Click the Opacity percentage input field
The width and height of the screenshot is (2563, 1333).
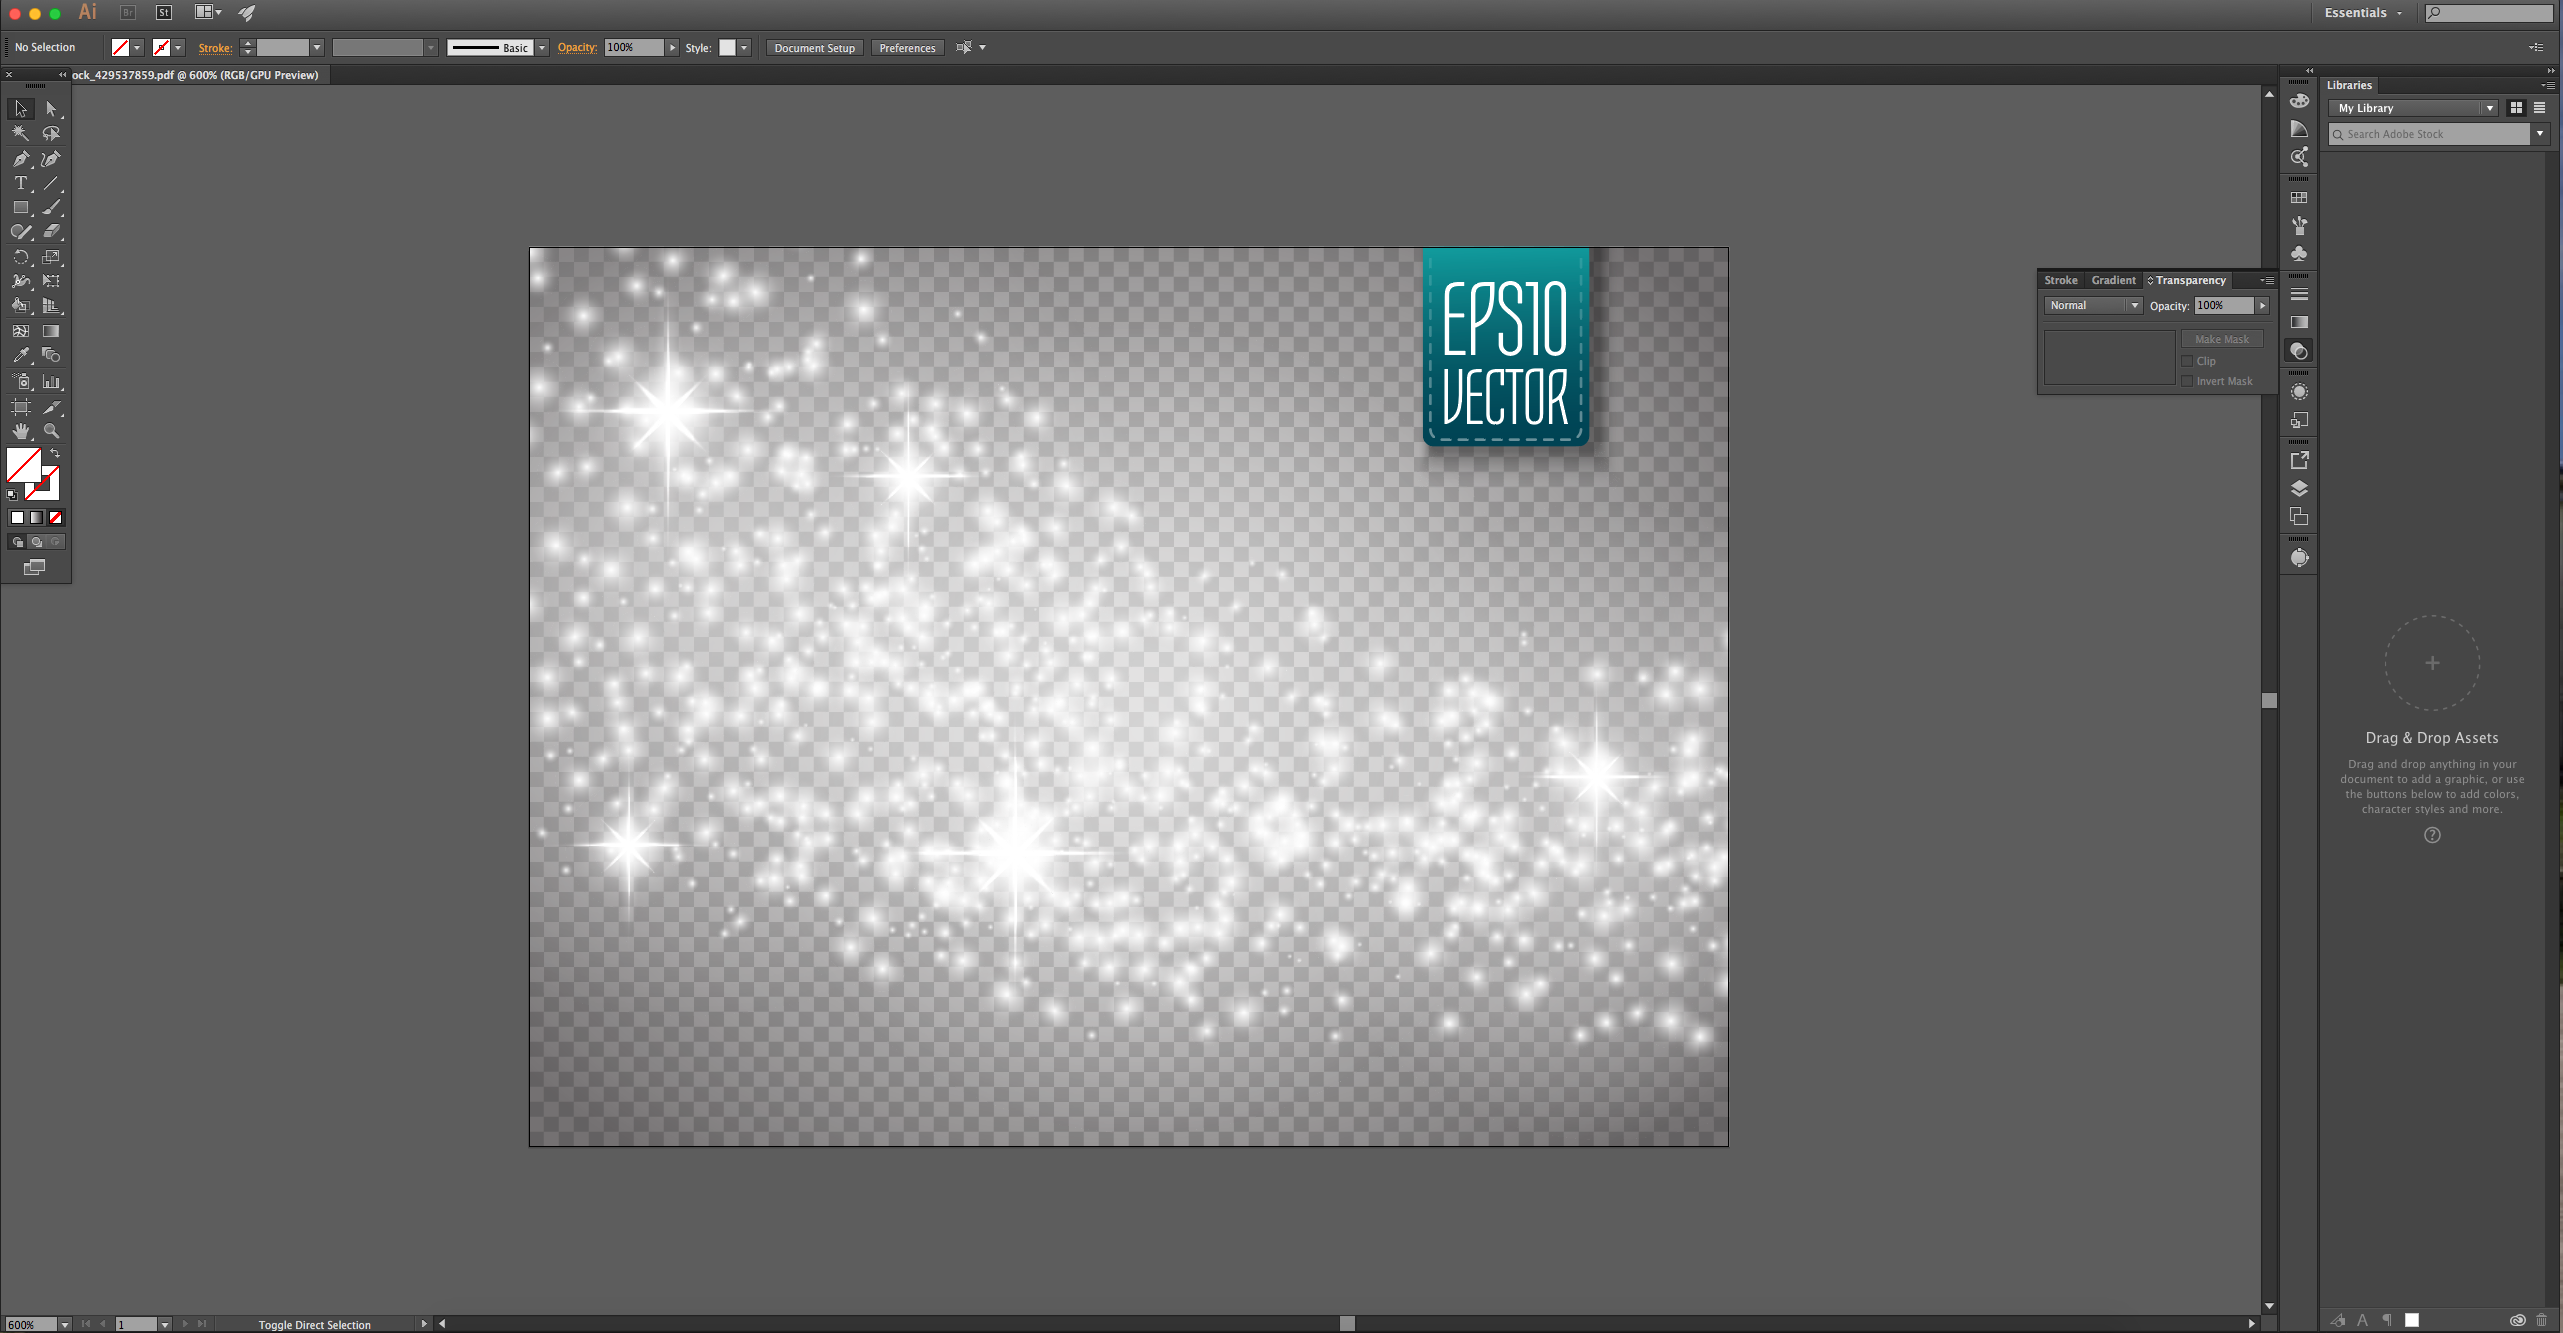[x=2224, y=304]
